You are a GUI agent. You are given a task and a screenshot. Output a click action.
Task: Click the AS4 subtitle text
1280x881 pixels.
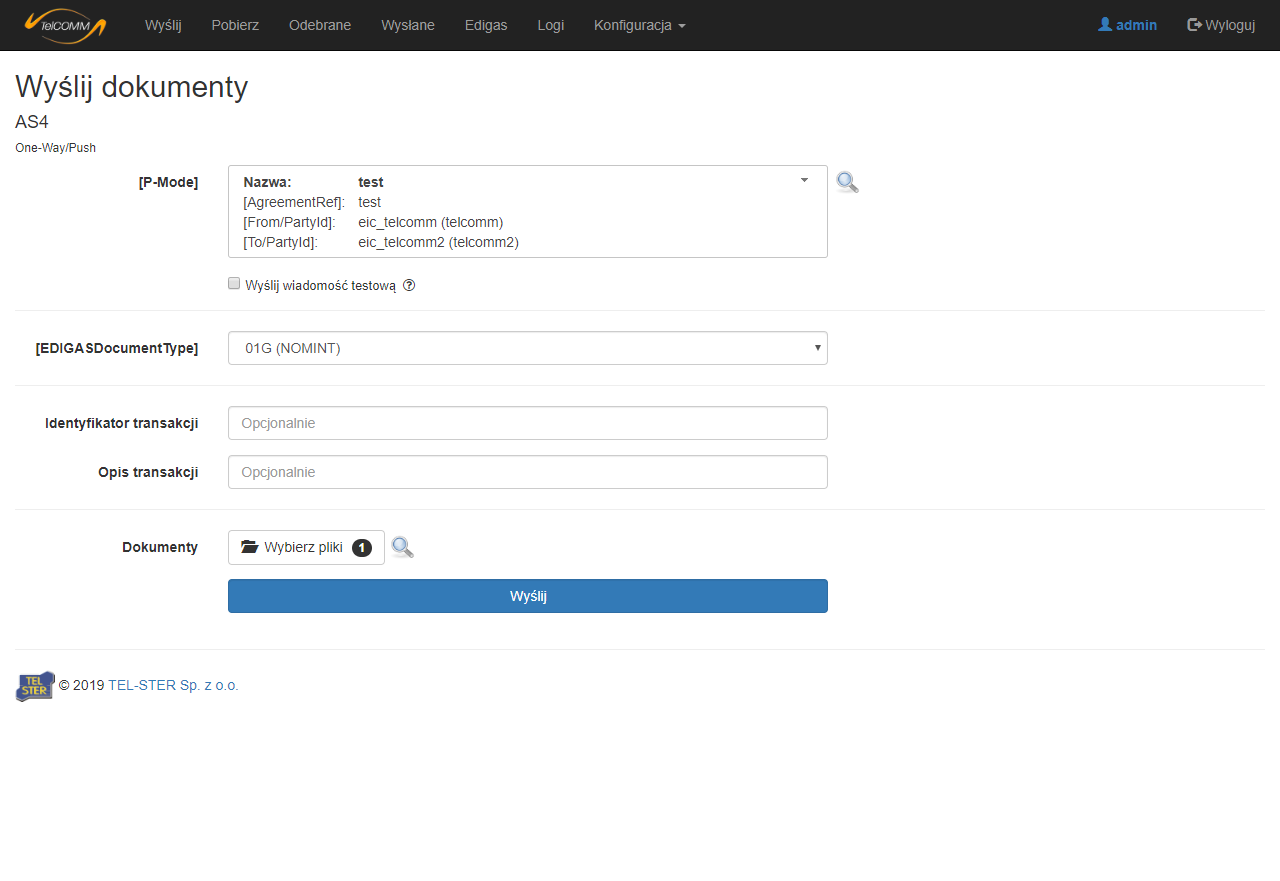pyautogui.click(x=32, y=122)
